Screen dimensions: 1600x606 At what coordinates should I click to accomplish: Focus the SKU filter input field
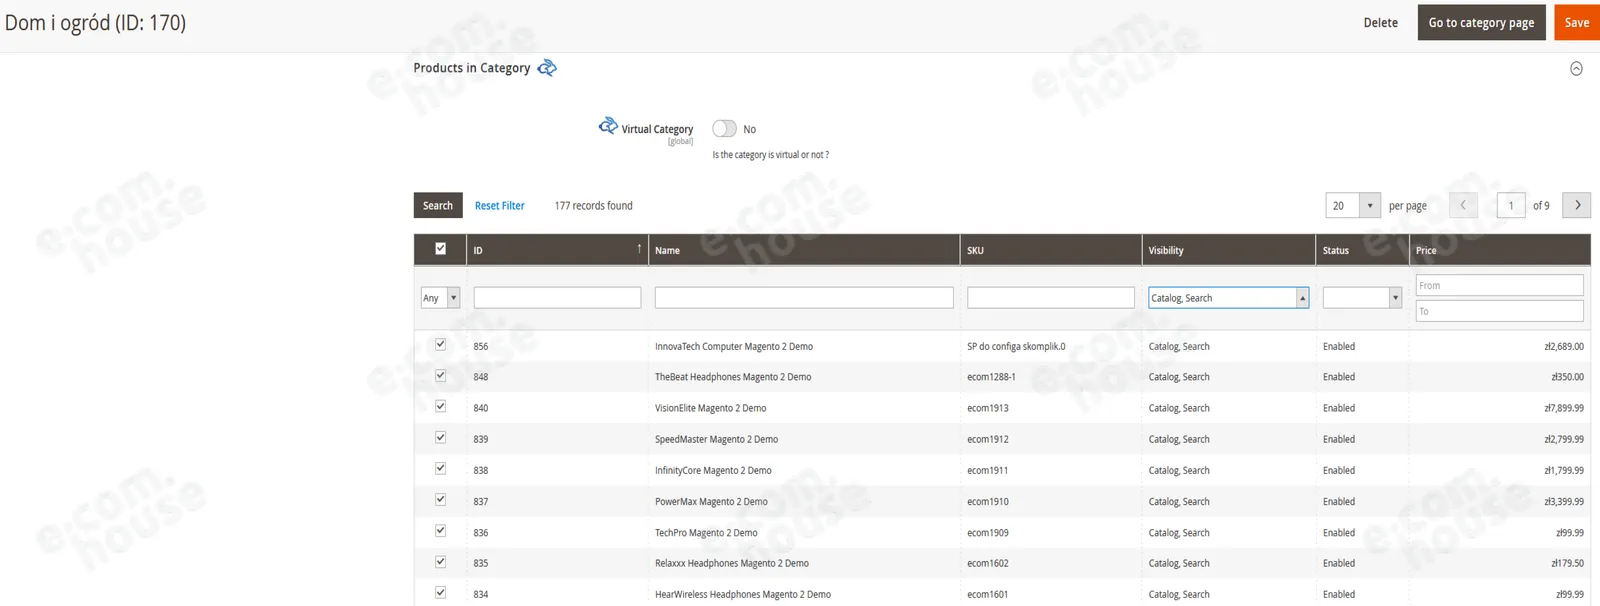click(x=1051, y=297)
